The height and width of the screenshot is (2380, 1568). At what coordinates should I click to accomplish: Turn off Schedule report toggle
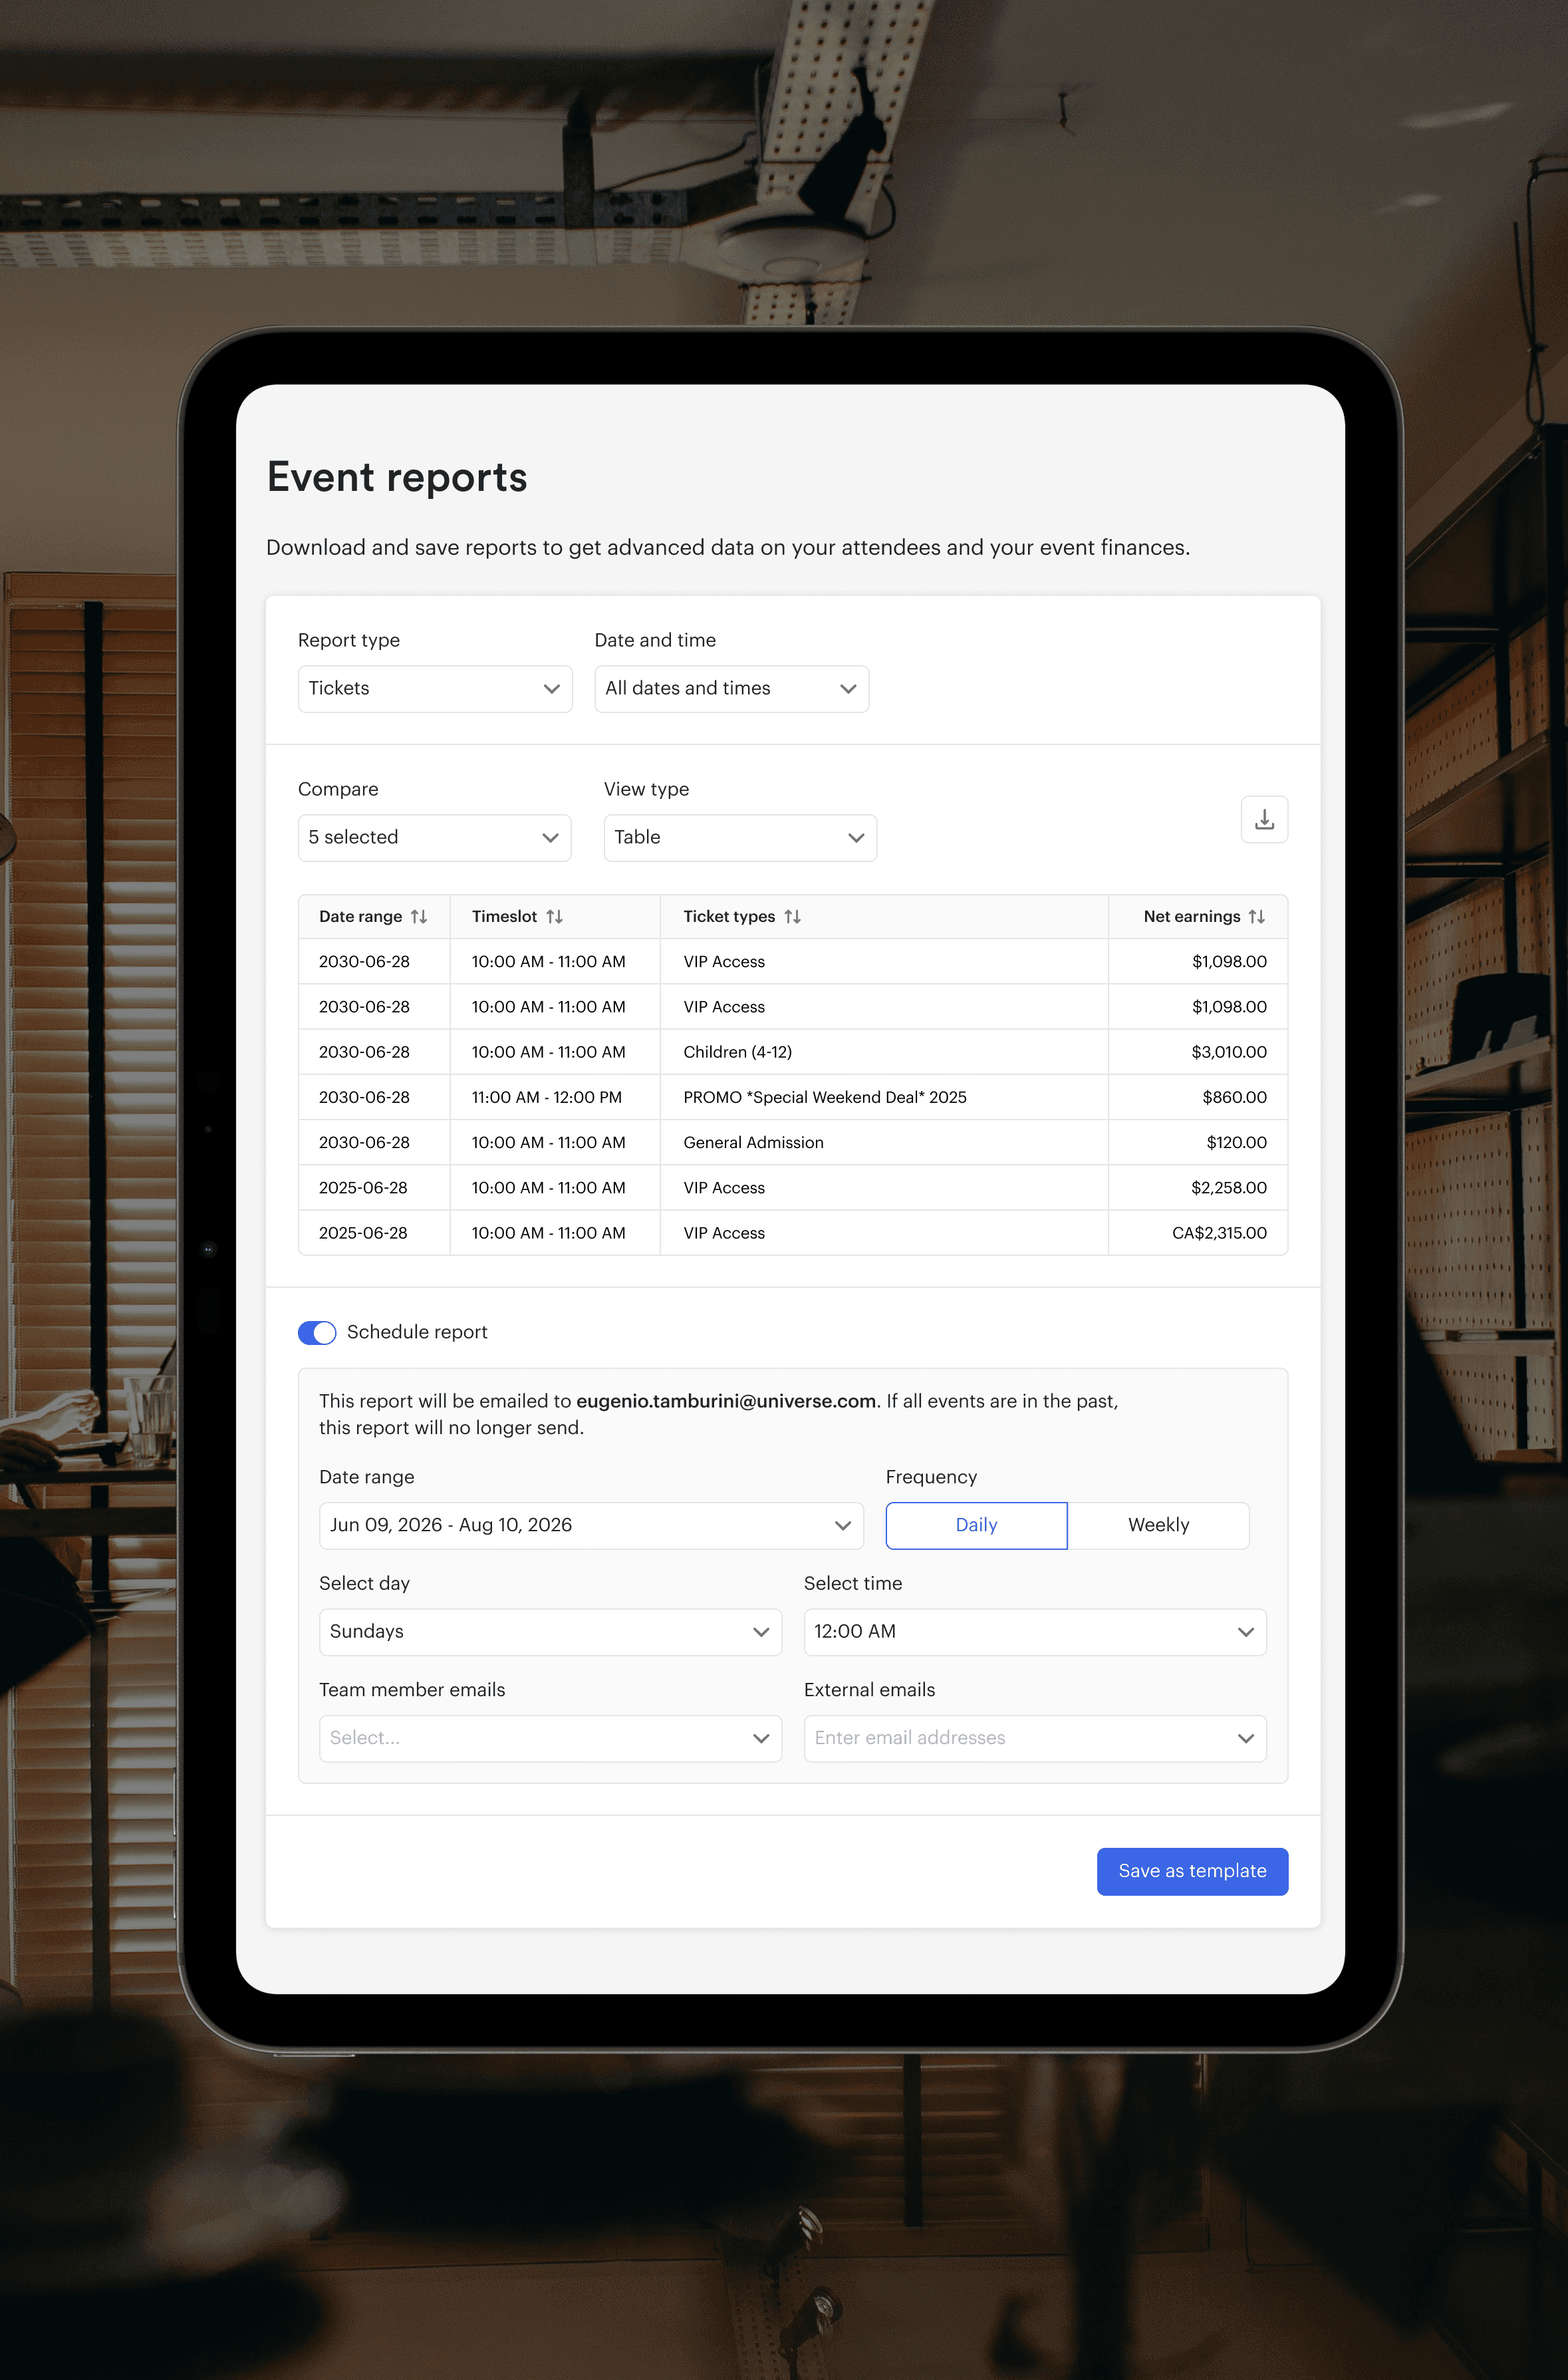pos(317,1333)
